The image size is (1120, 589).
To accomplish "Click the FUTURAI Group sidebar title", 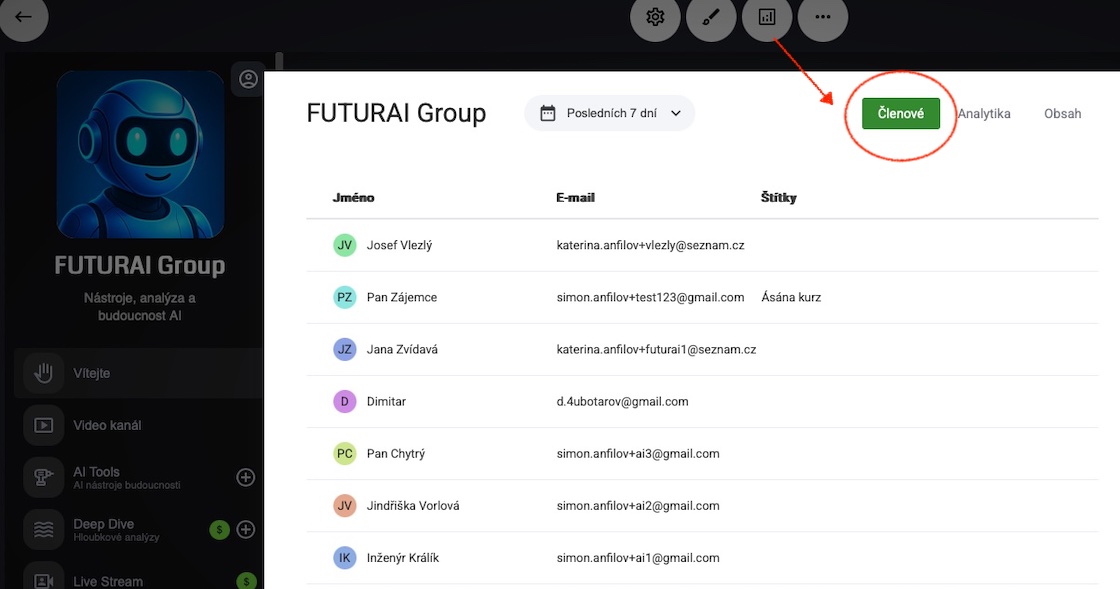I will (140, 265).
